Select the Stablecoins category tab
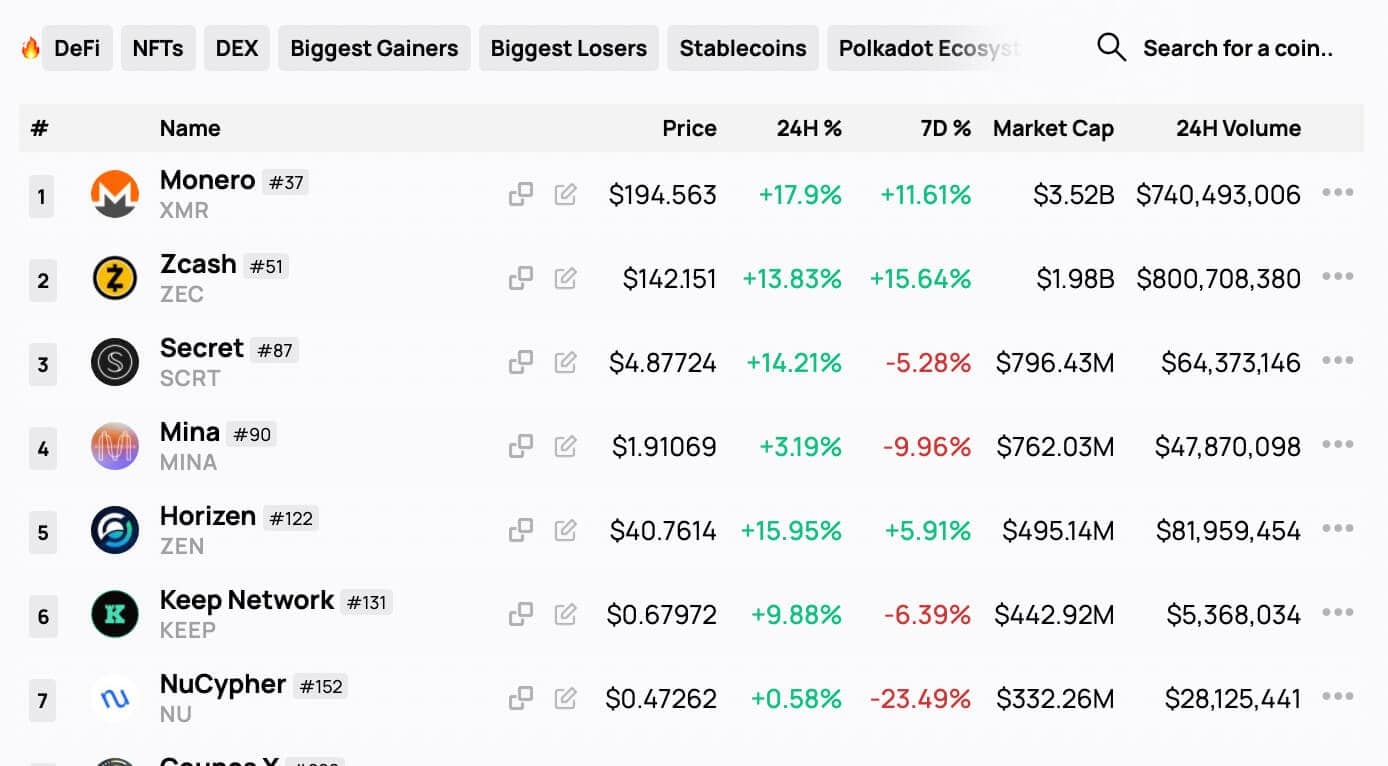This screenshot has height=766, width=1388. [743, 48]
